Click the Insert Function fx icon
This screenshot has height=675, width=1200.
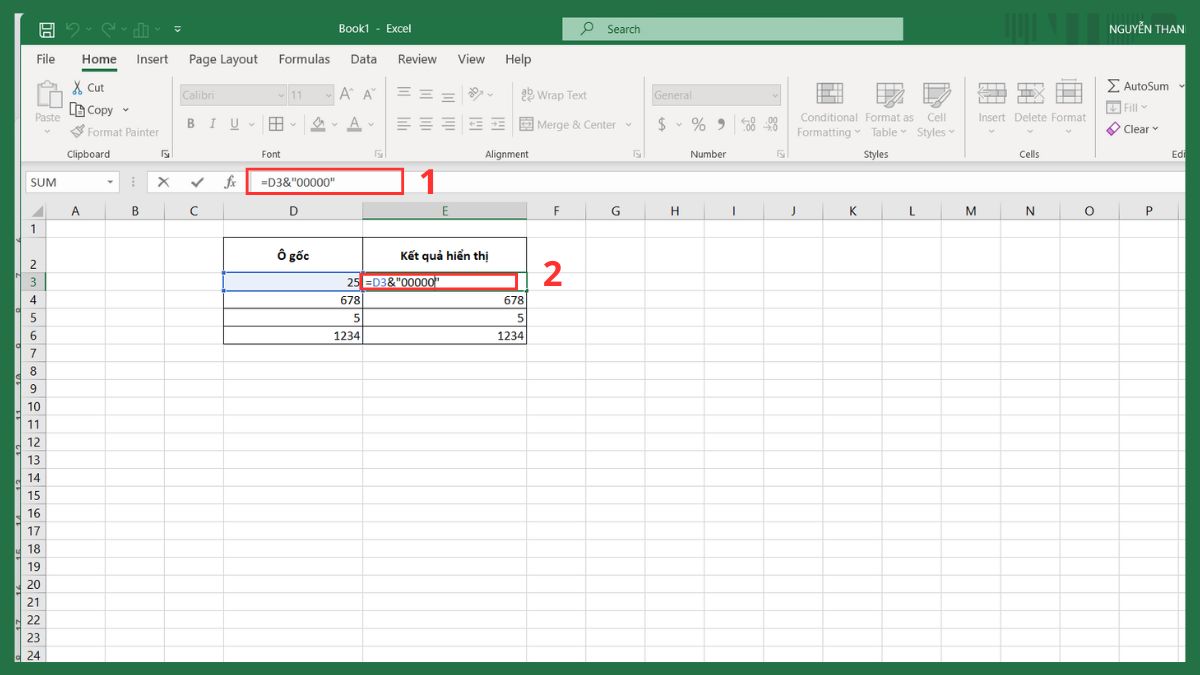230,182
